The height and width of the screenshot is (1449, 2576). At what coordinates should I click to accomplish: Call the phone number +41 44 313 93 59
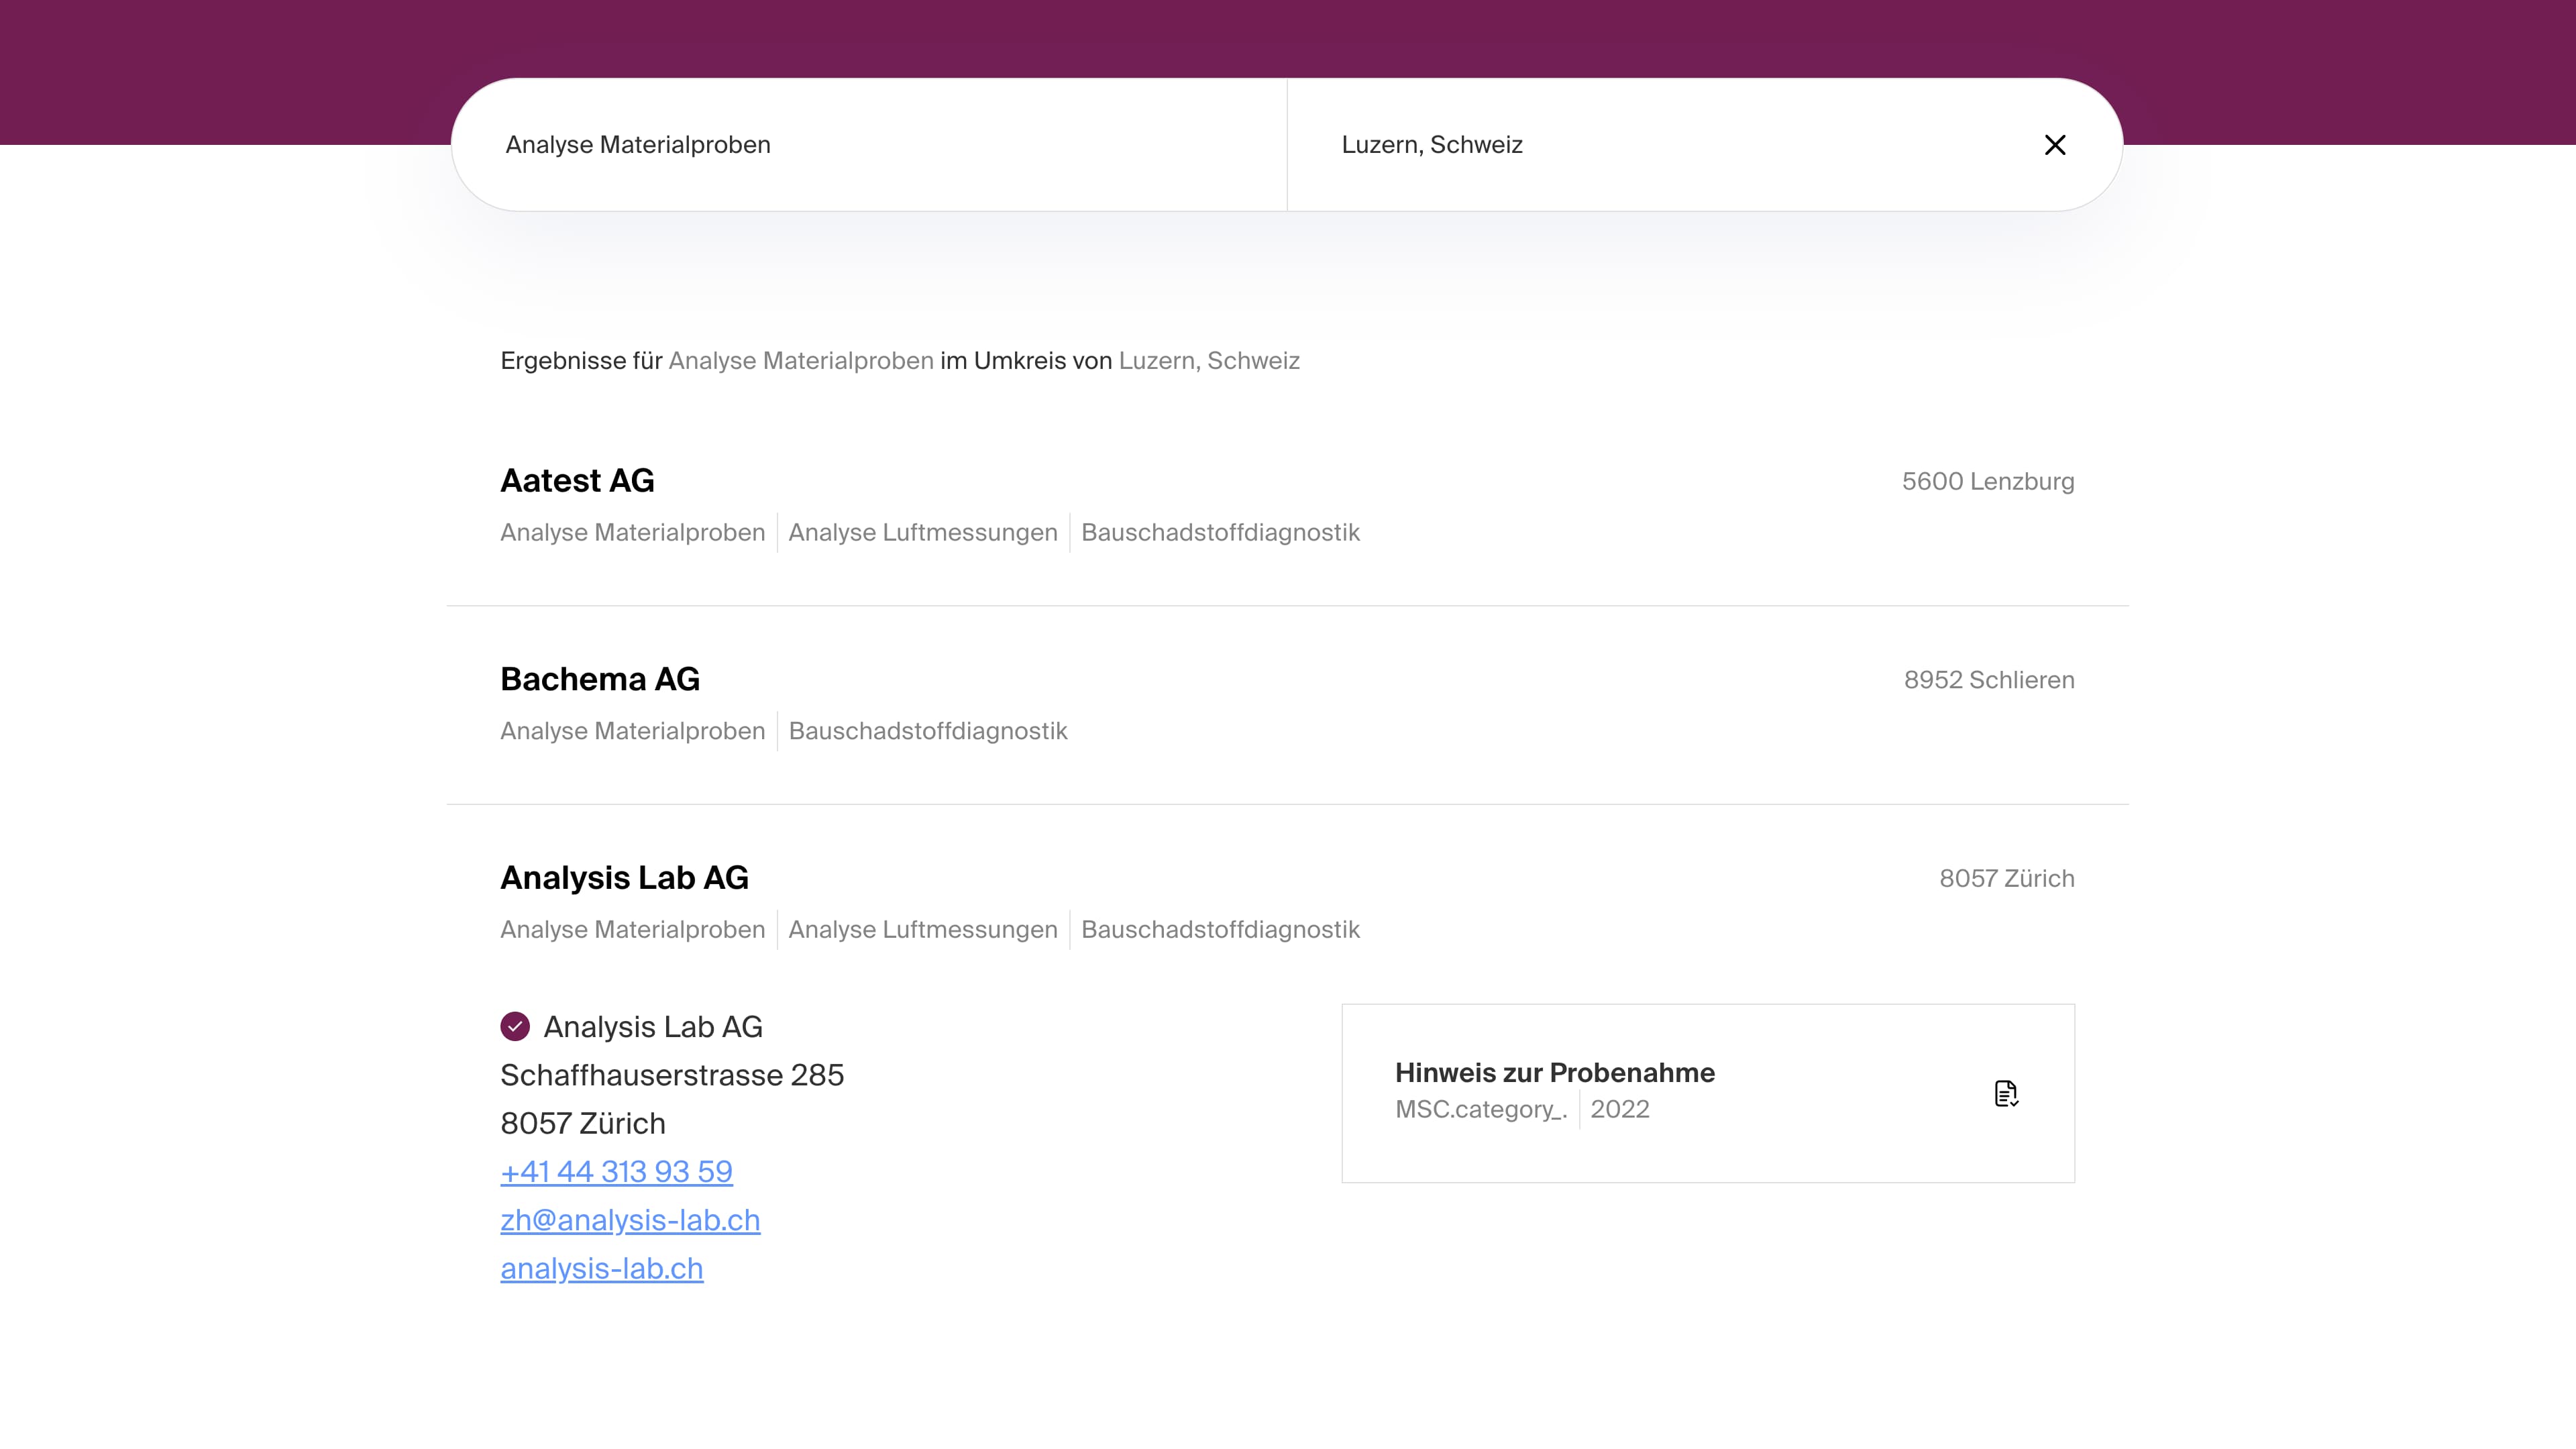(x=616, y=1171)
